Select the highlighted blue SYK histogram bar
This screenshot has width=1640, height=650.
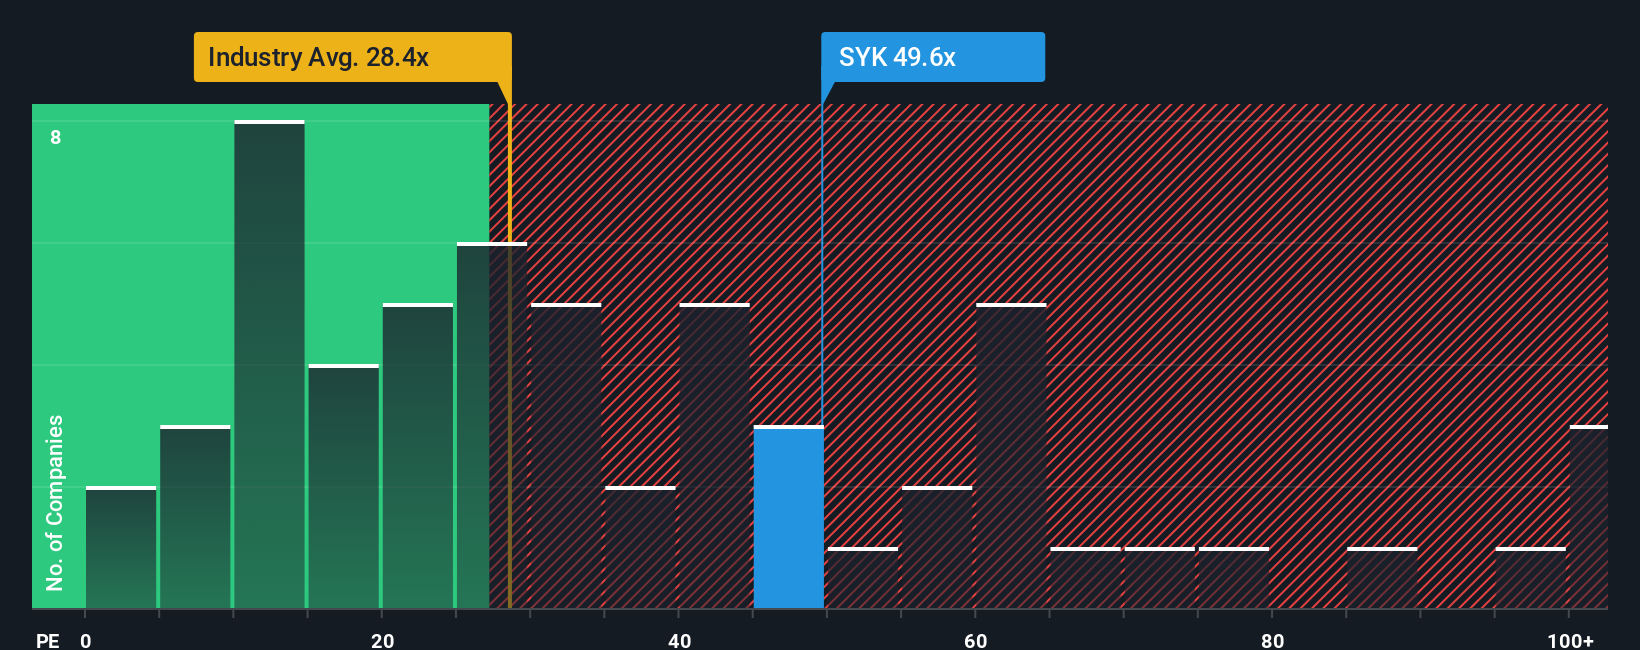pos(788,517)
